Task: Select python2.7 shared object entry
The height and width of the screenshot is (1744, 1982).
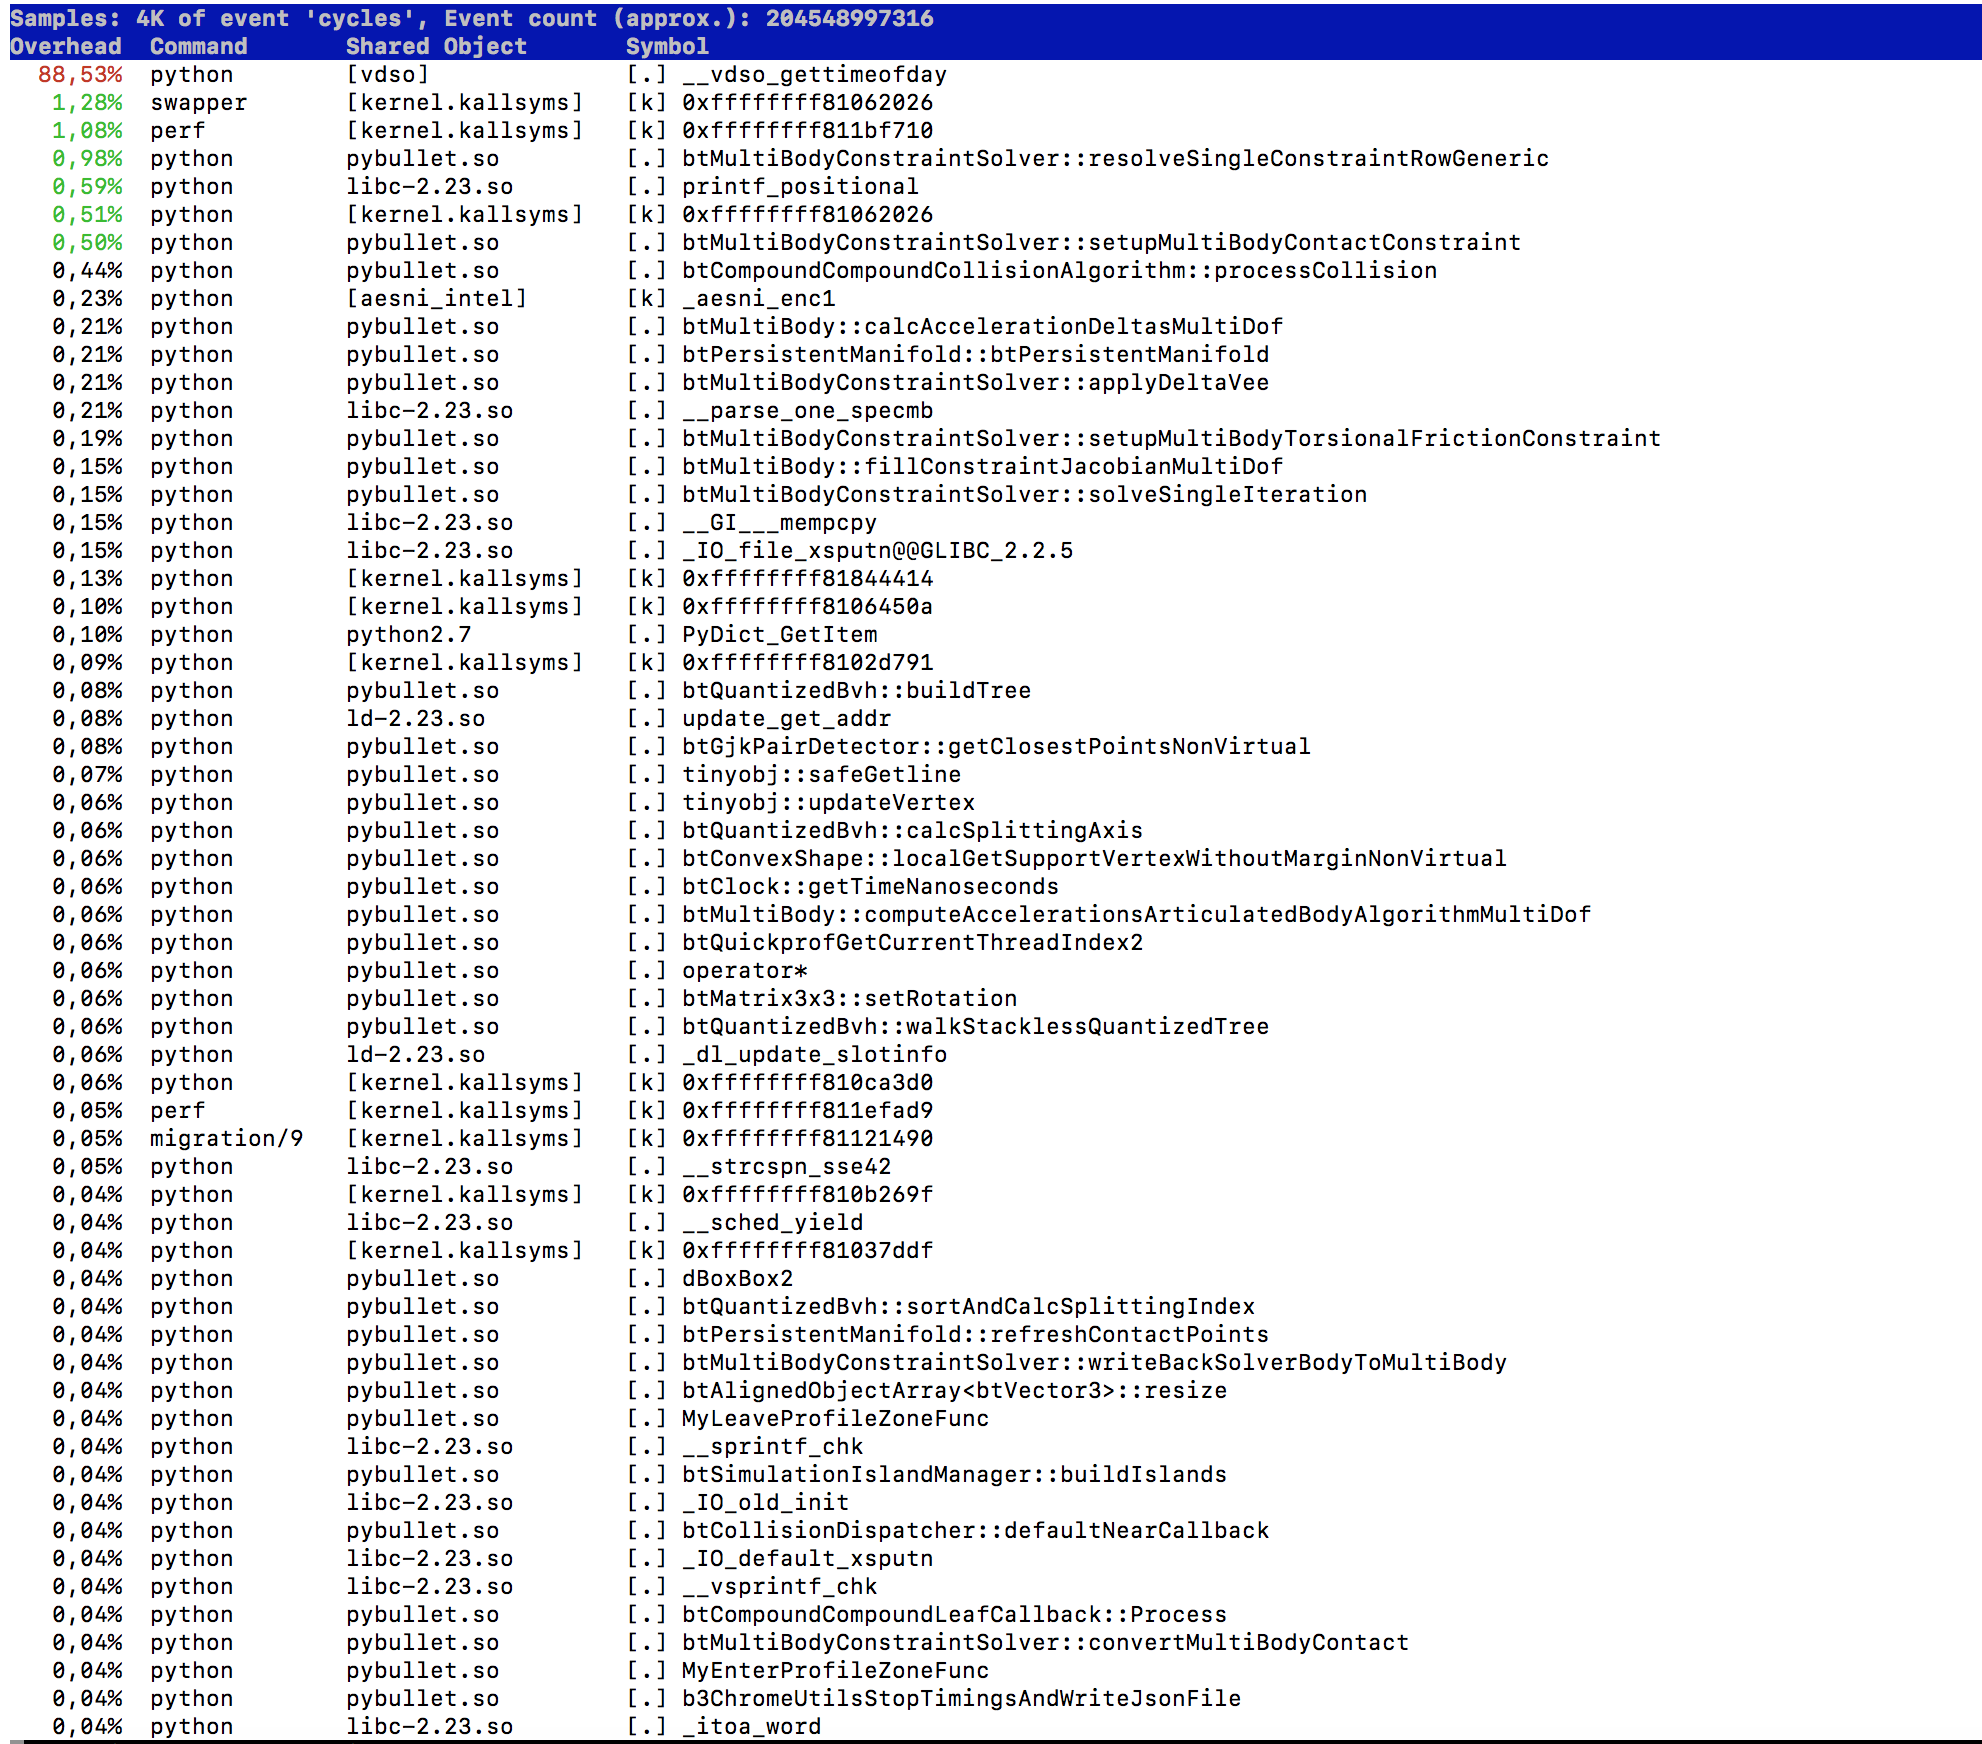Action: pos(408,635)
